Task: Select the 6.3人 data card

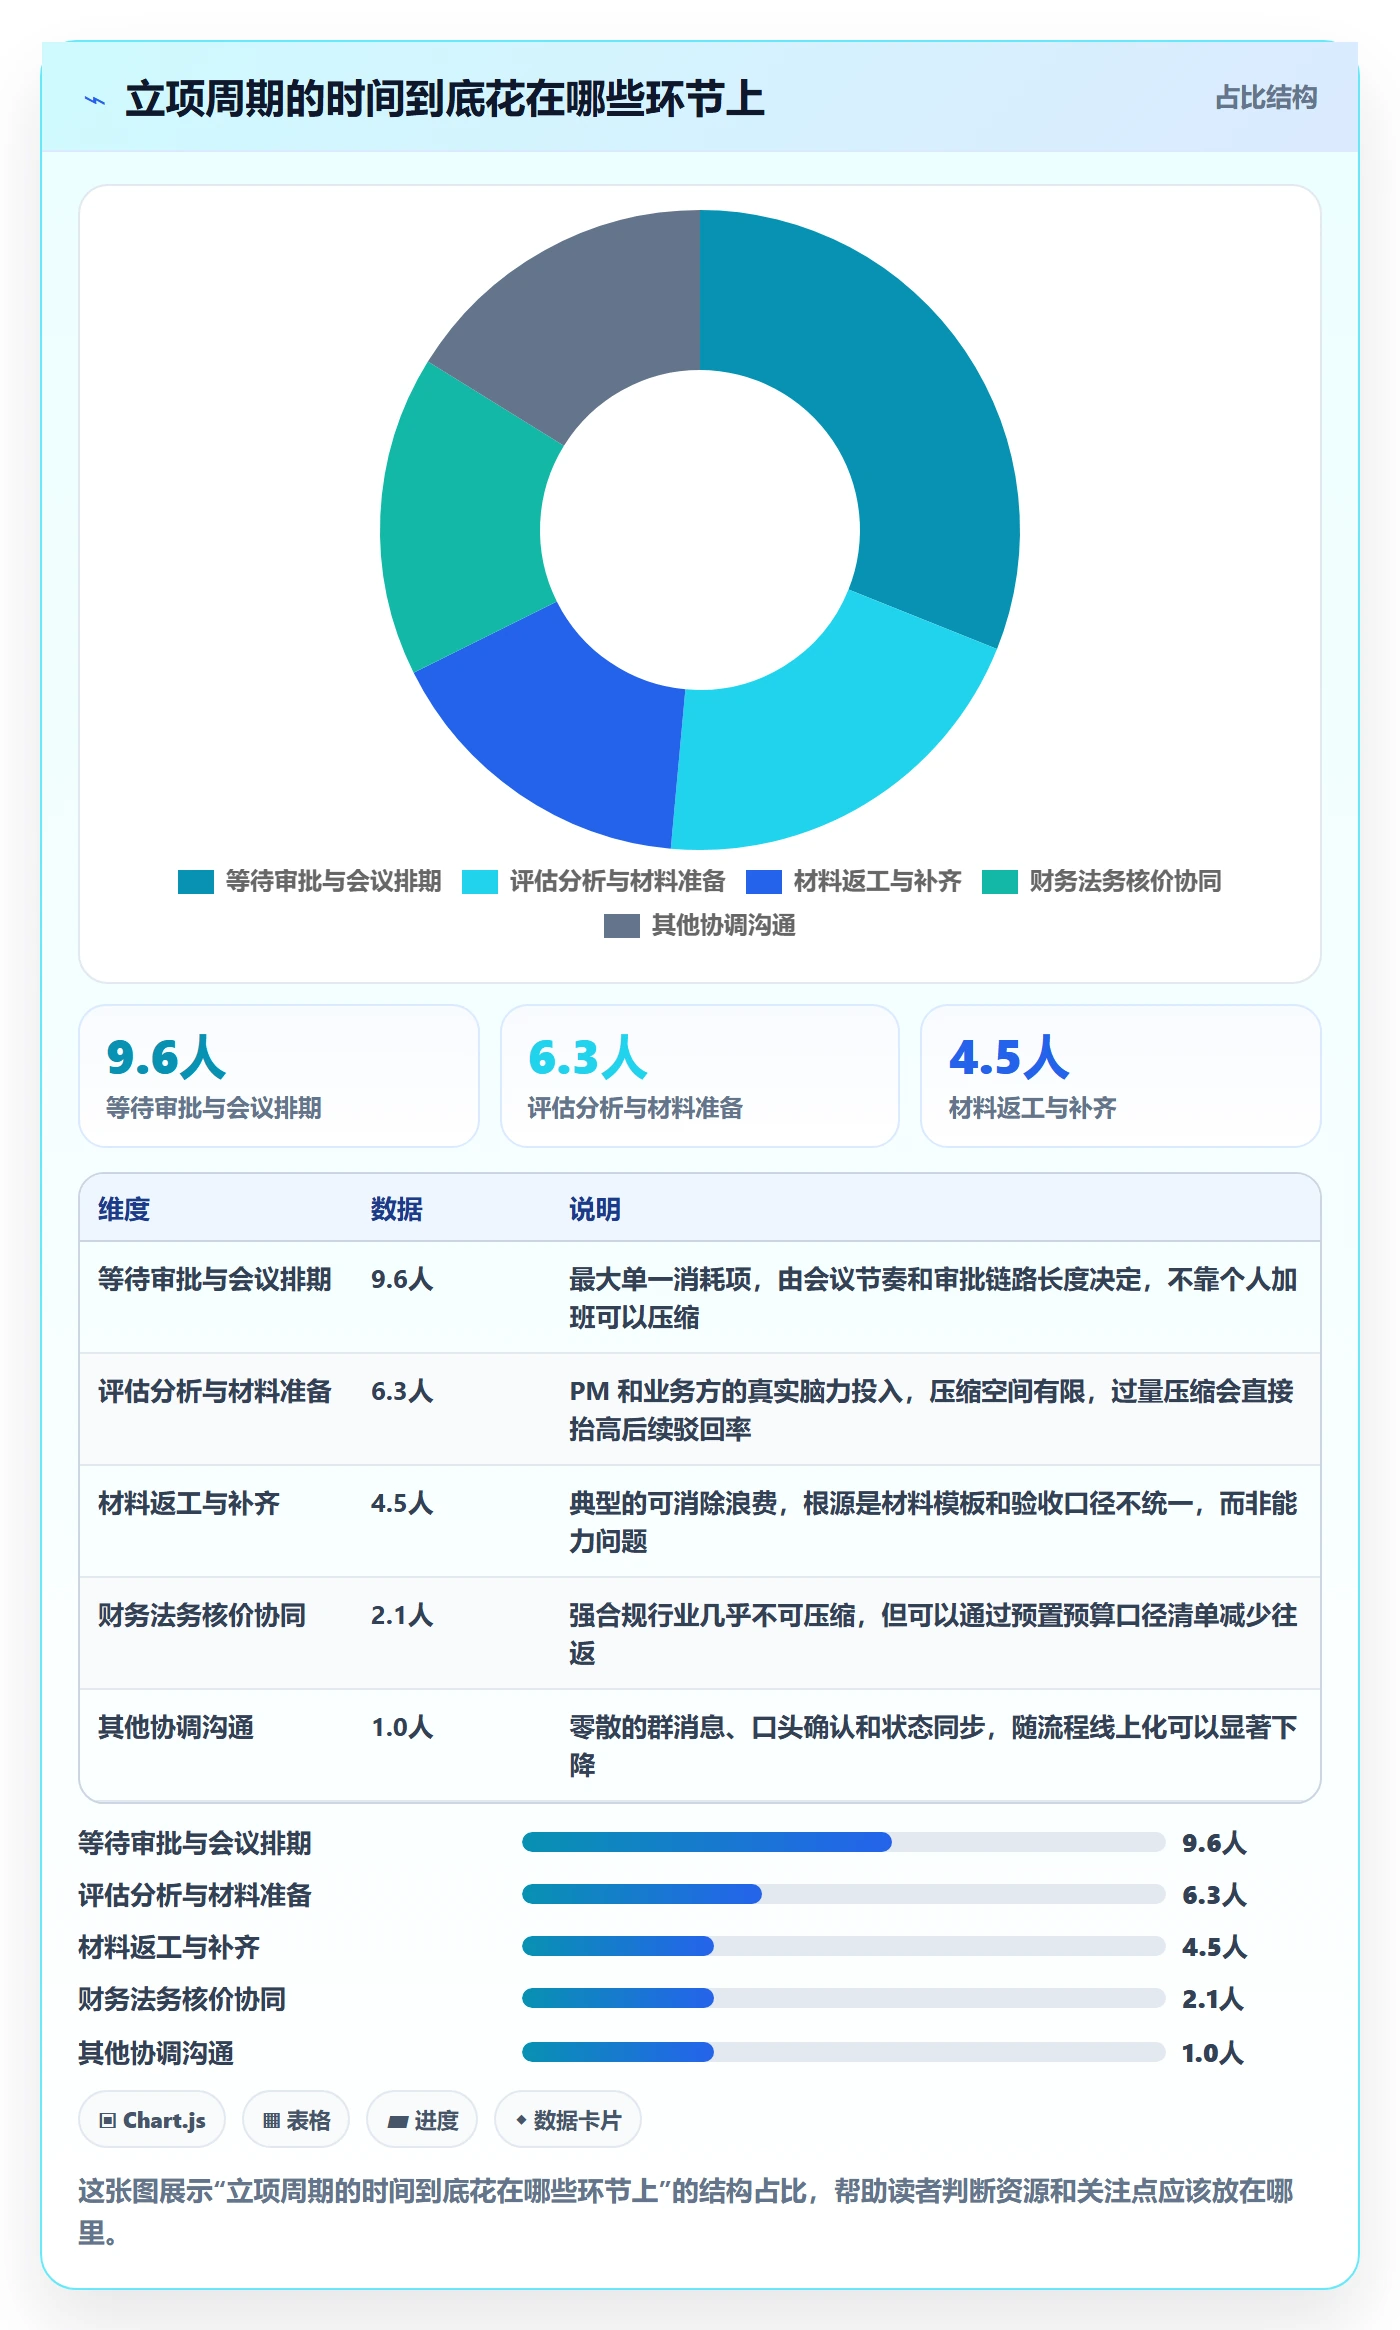Action: 700,1076
